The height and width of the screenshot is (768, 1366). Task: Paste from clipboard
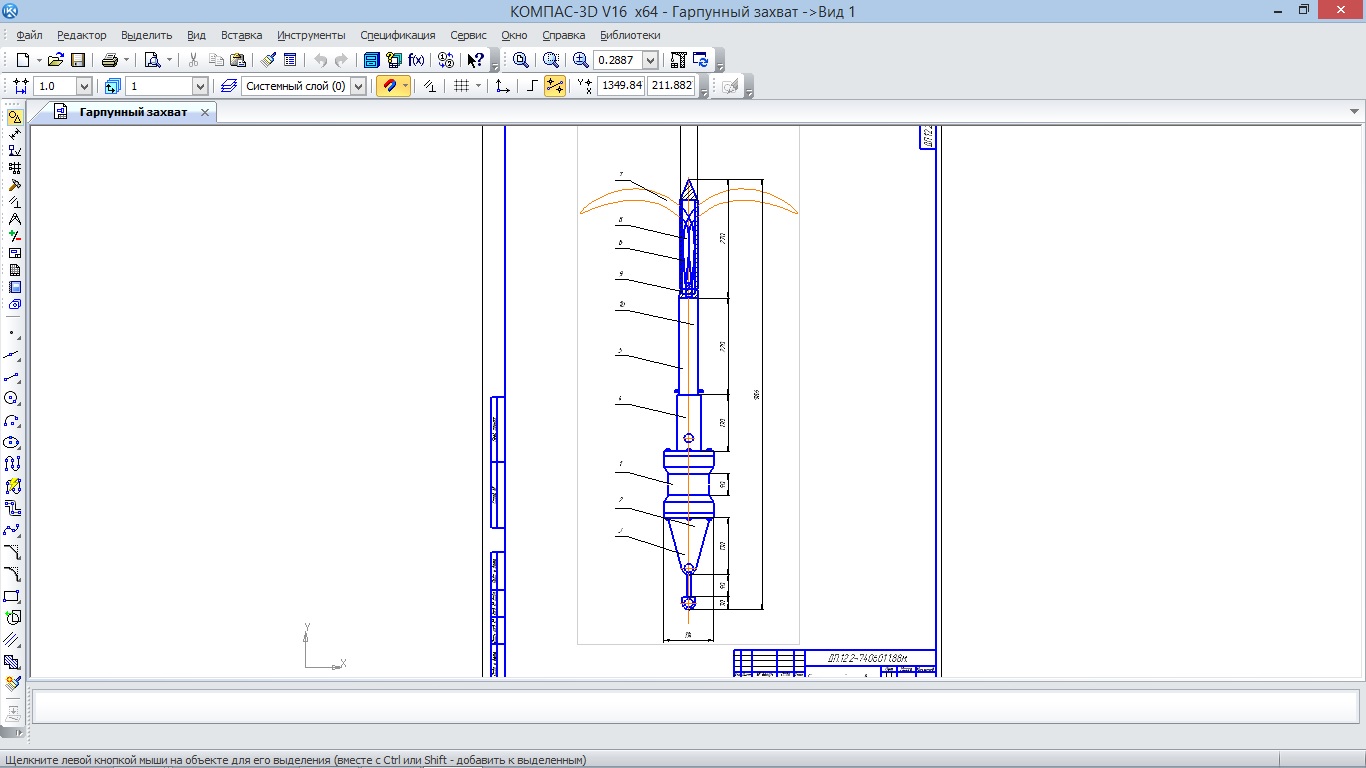pos(237,60)
